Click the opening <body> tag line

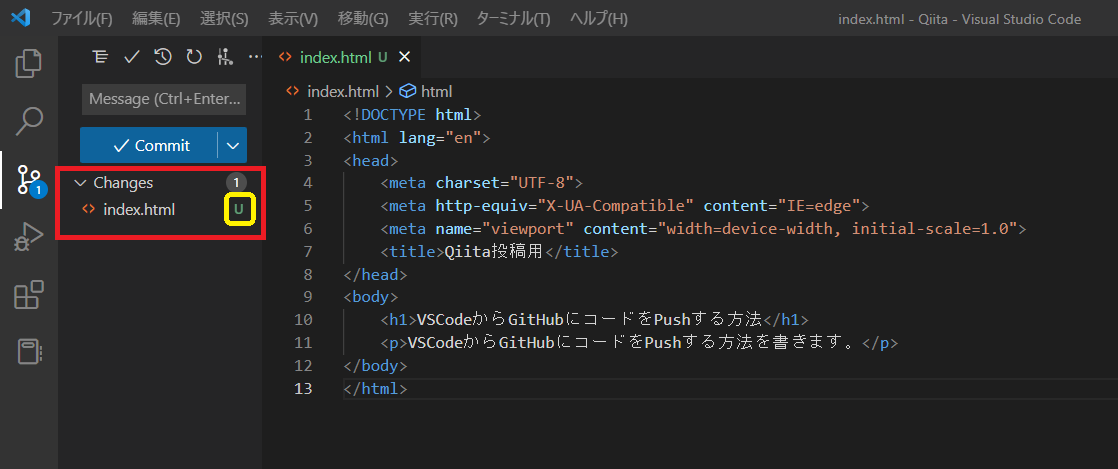coord(371,297)
